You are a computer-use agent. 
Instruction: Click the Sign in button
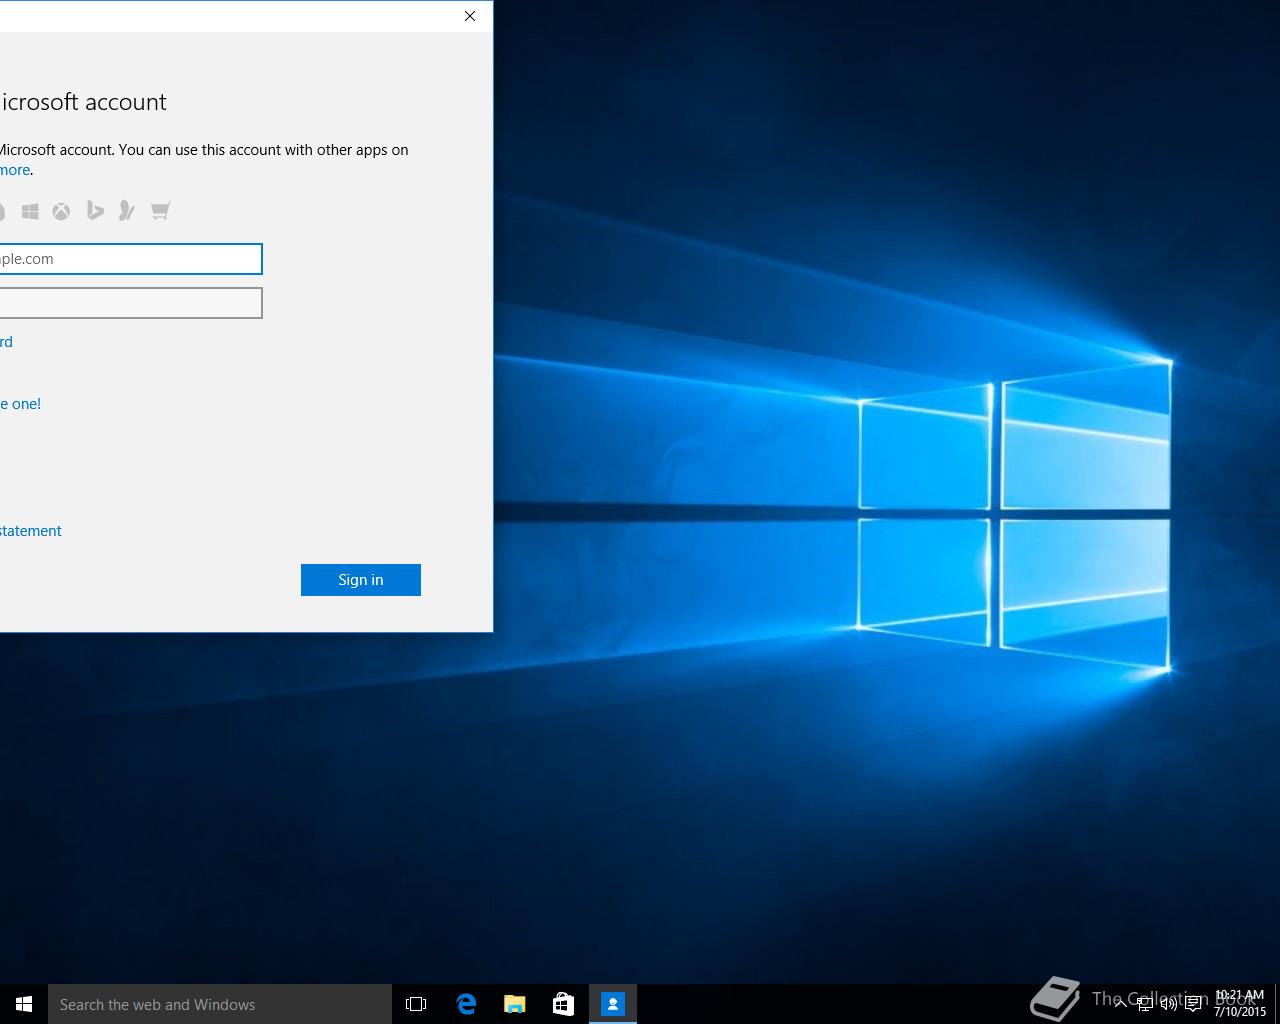pyautogui.click(x=360, y=580)
